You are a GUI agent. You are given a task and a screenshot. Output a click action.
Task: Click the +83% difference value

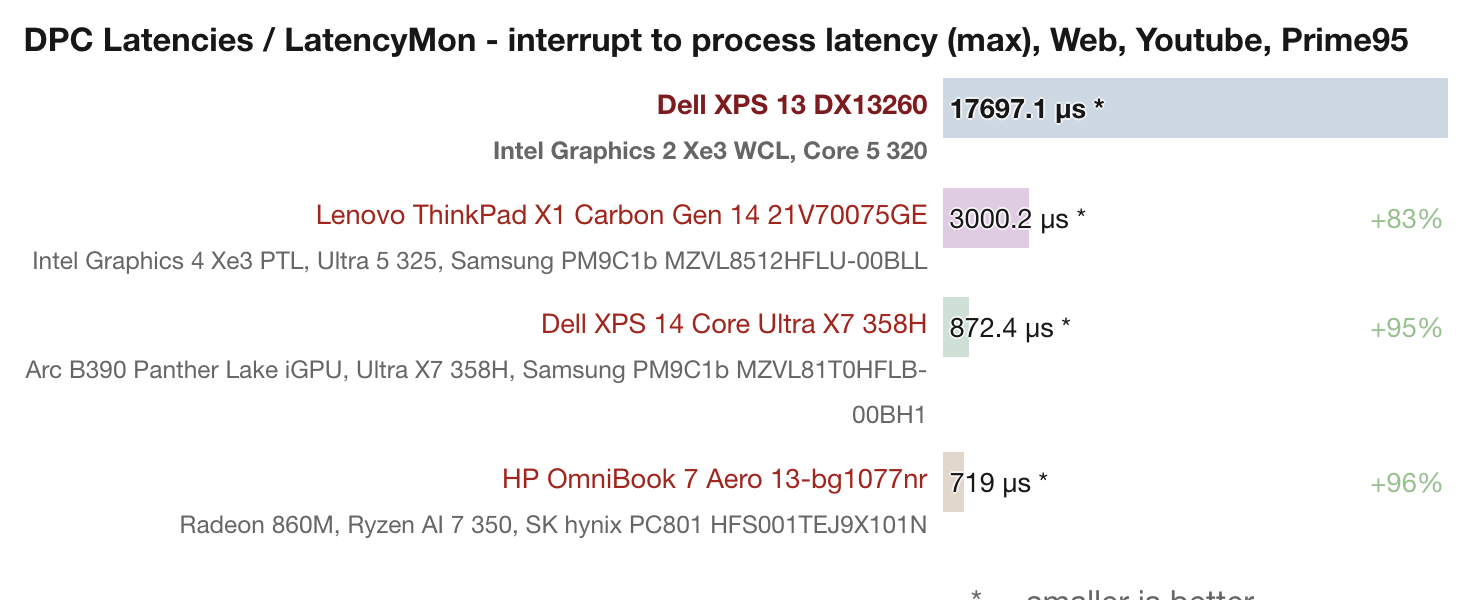pos(1406,220)
